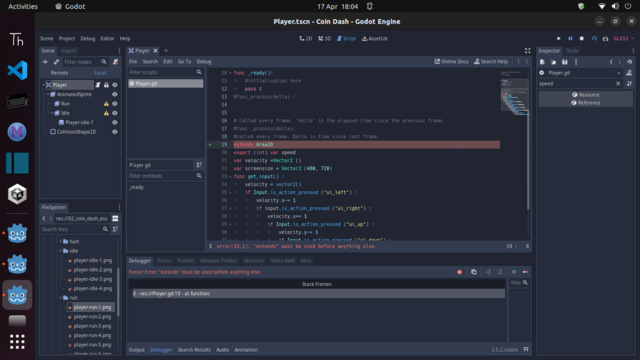
Task: Switch to the Import tab
Action: coord(69,51)
